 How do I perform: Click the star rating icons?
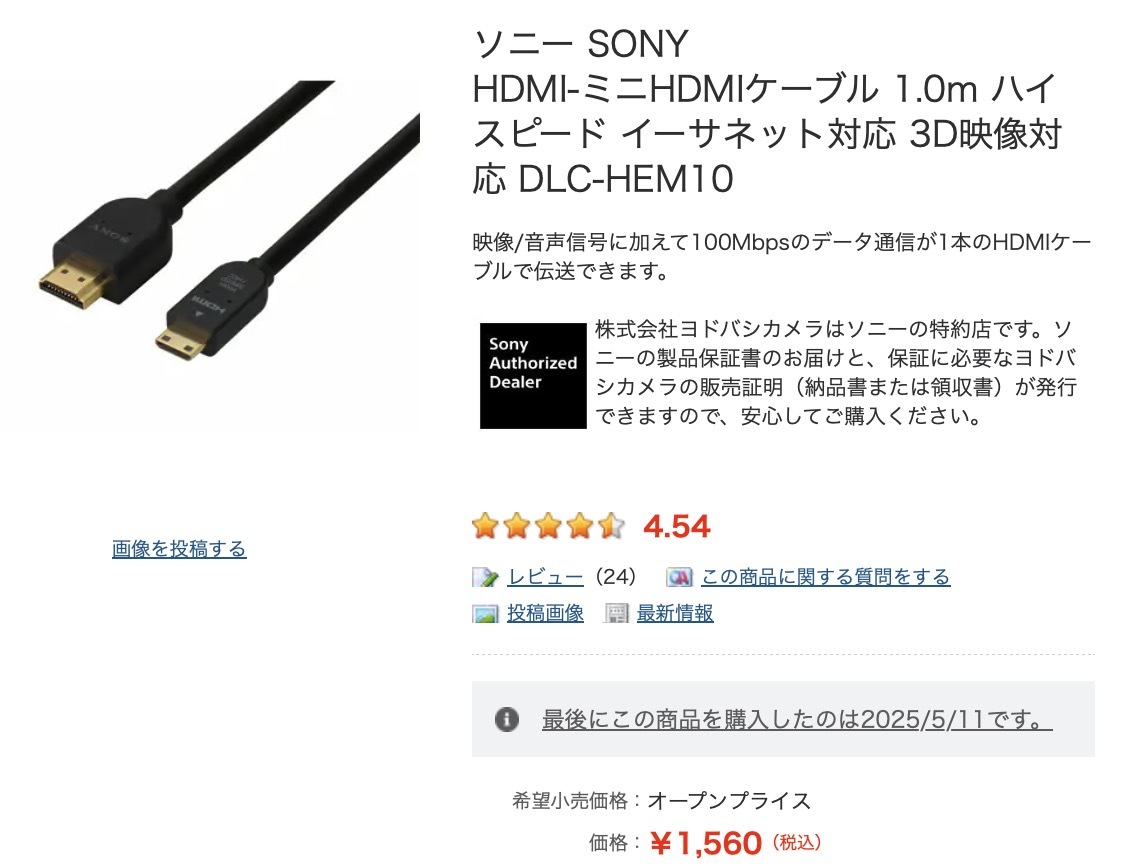548,526
